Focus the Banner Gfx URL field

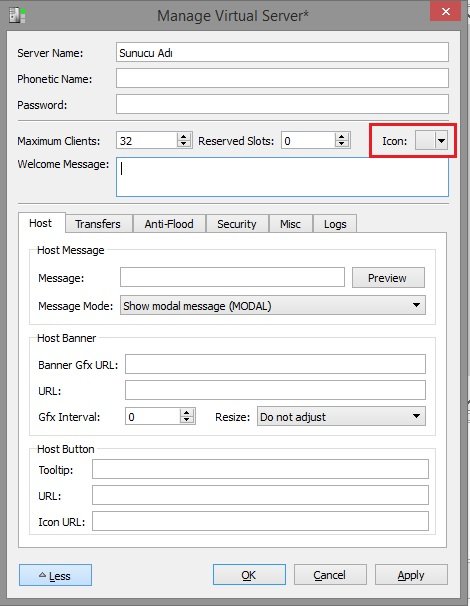(275, 364)
